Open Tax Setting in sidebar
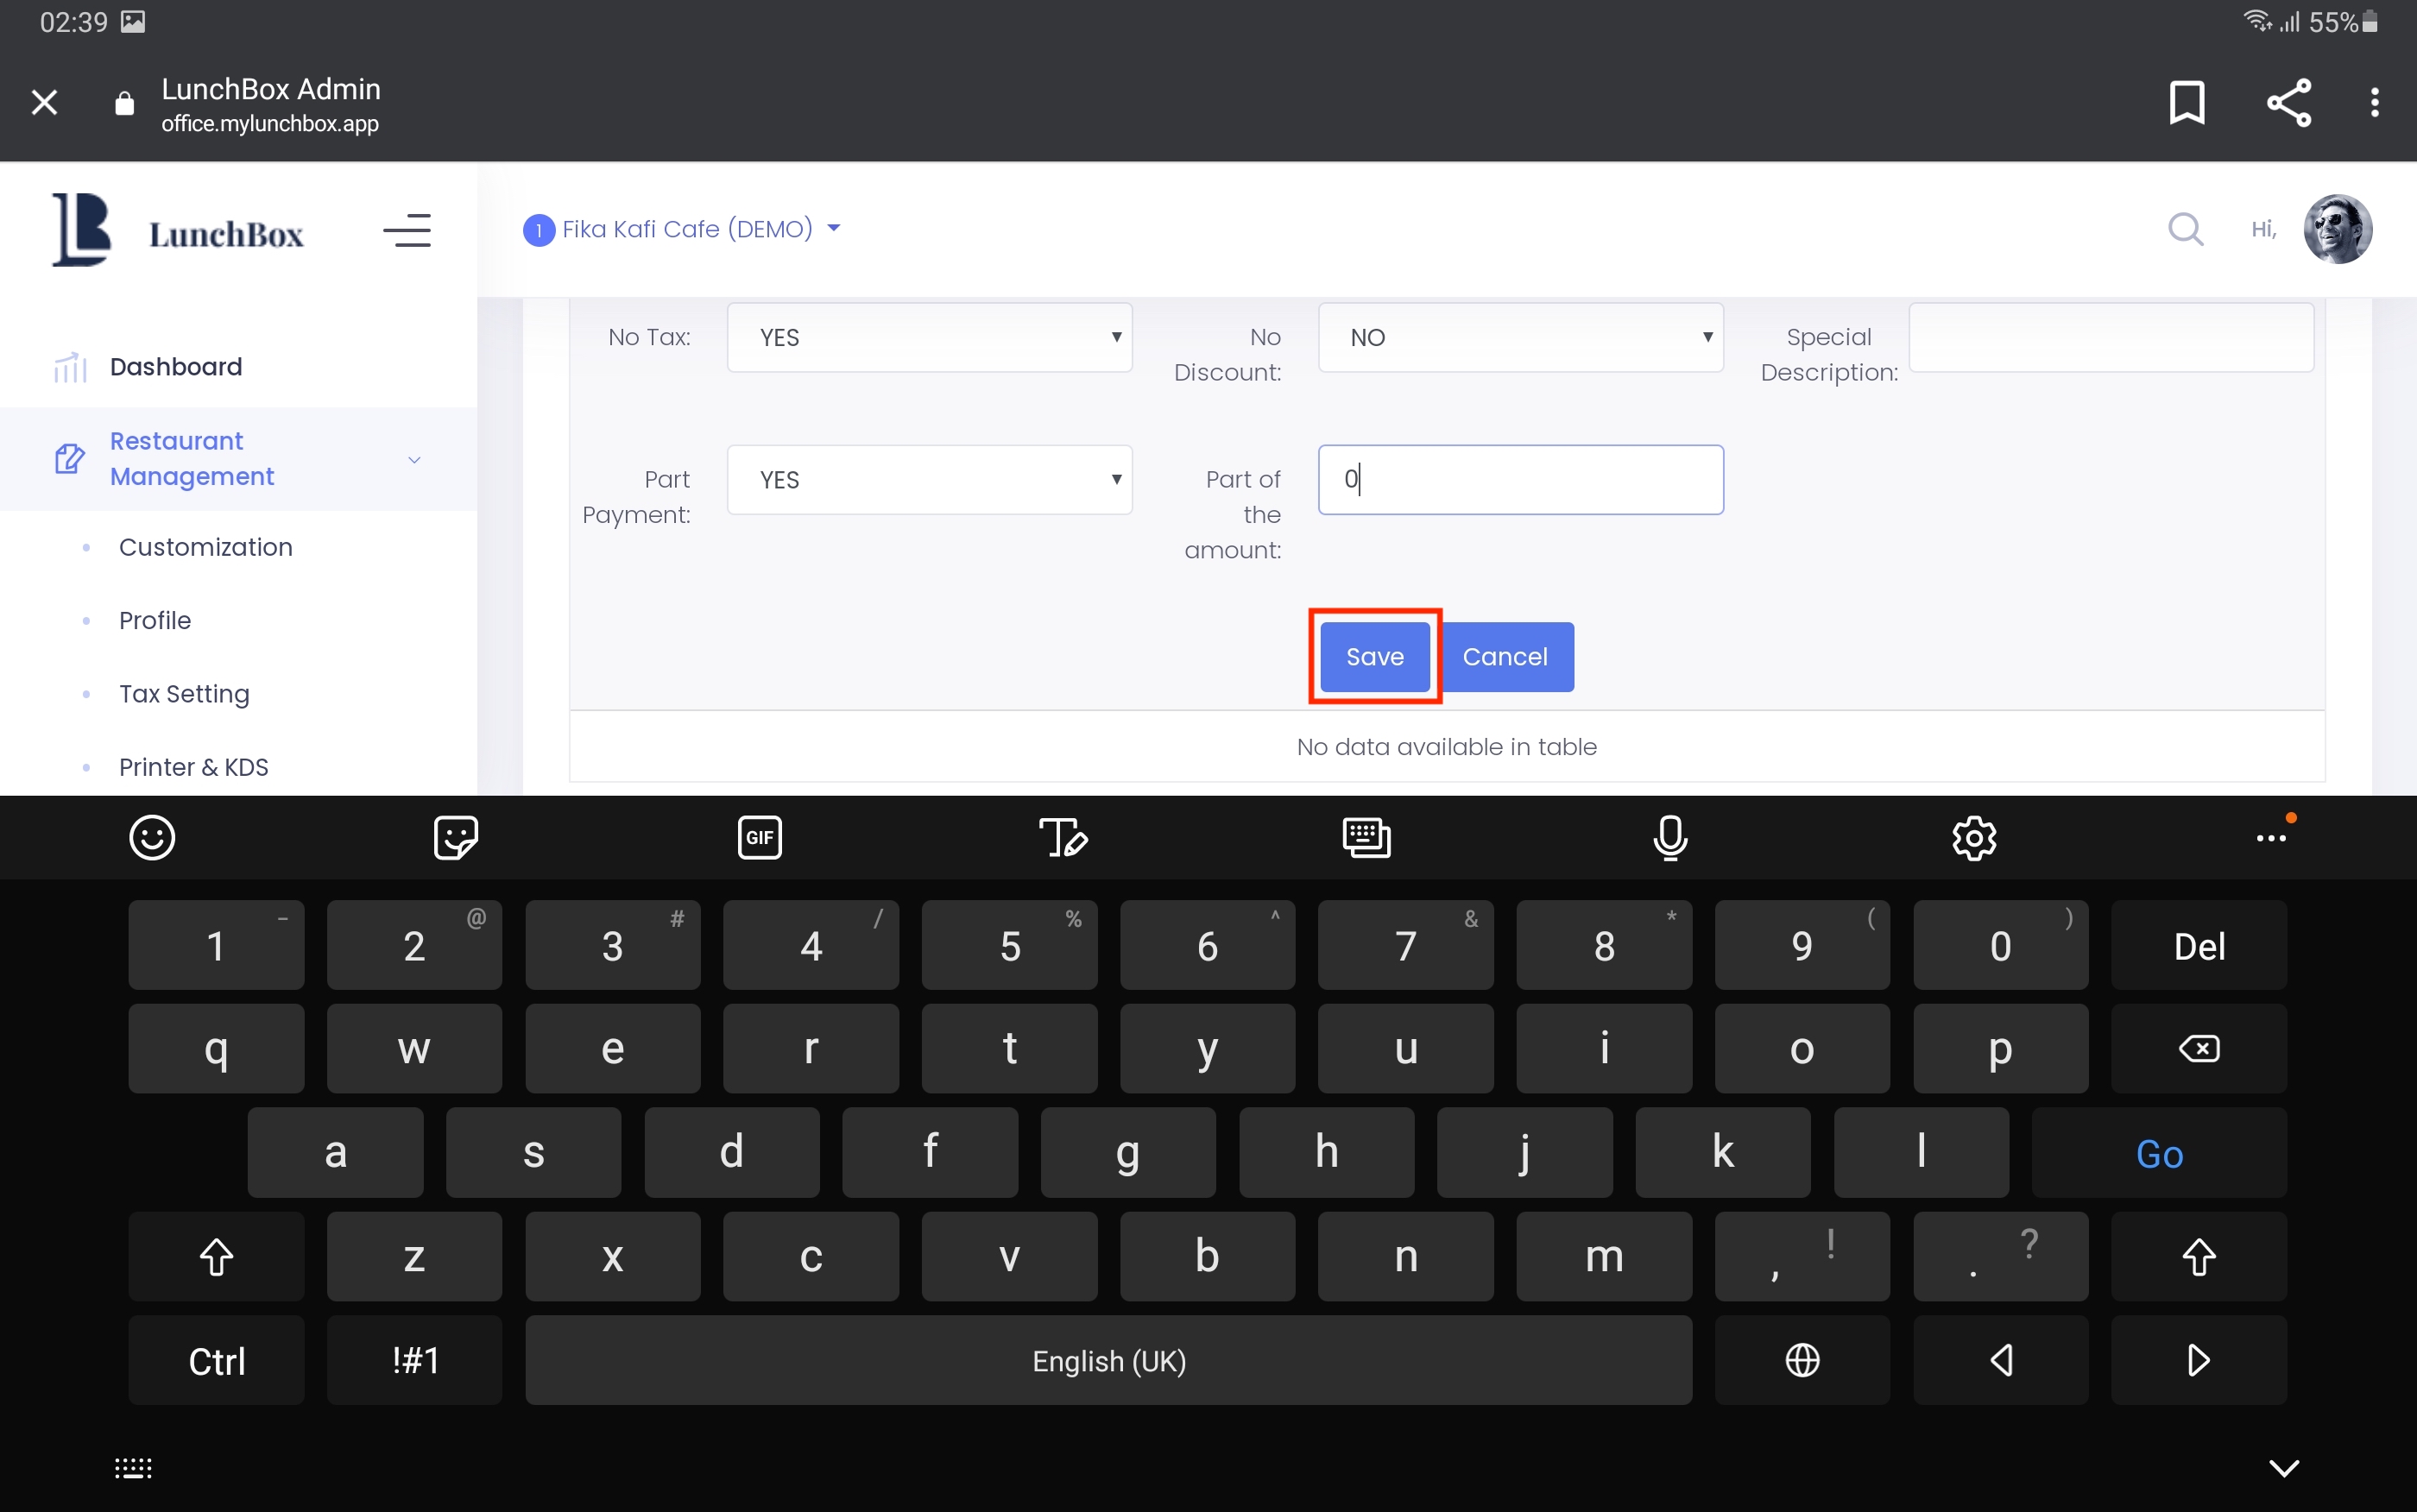Viewport: 2417px width, 1512px height. tap(184, 694)
